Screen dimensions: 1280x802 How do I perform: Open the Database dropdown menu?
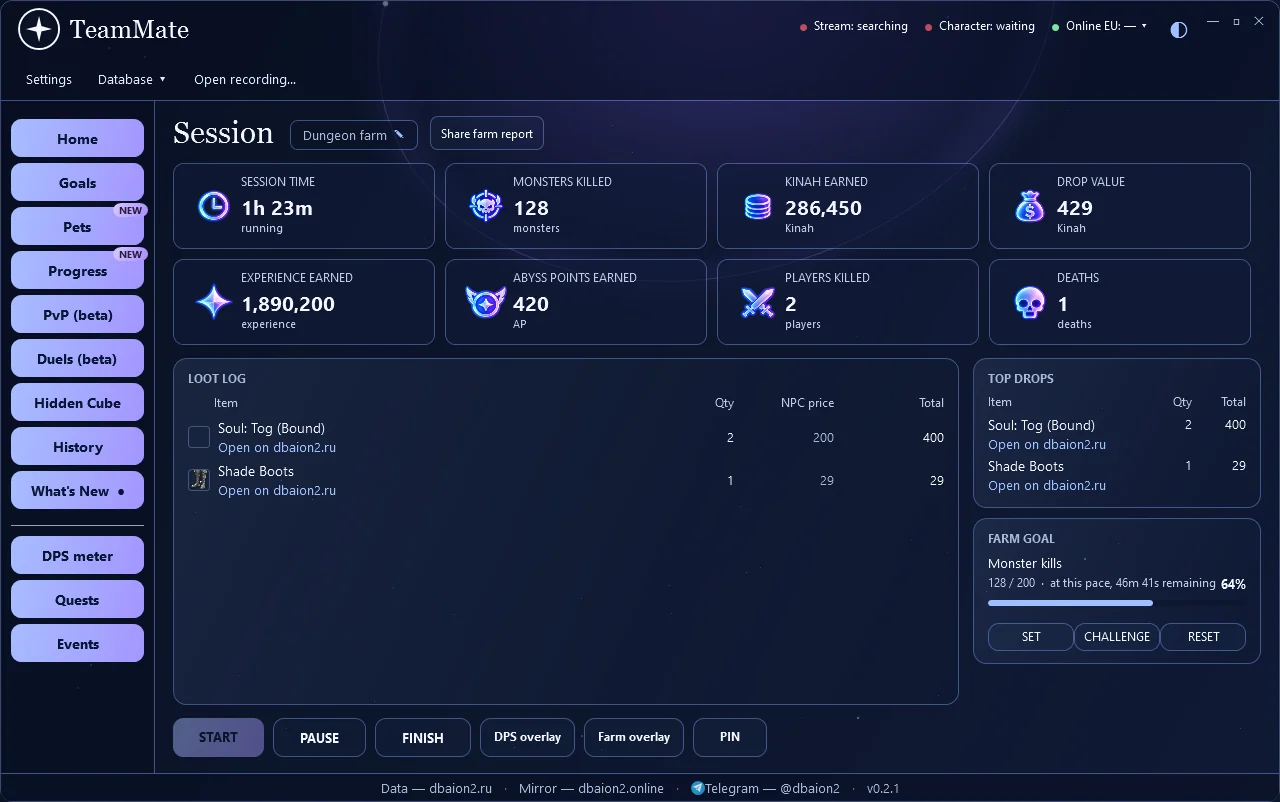tap(132, 79)
